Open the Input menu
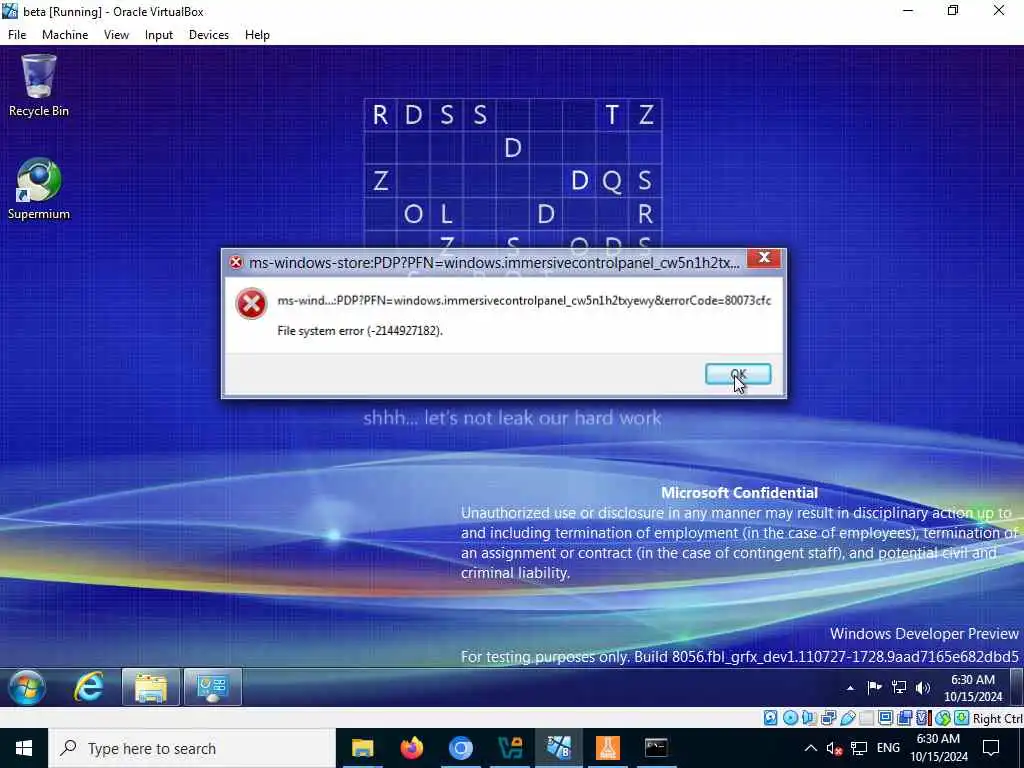 pyautogui.click(x=159, y=35)
